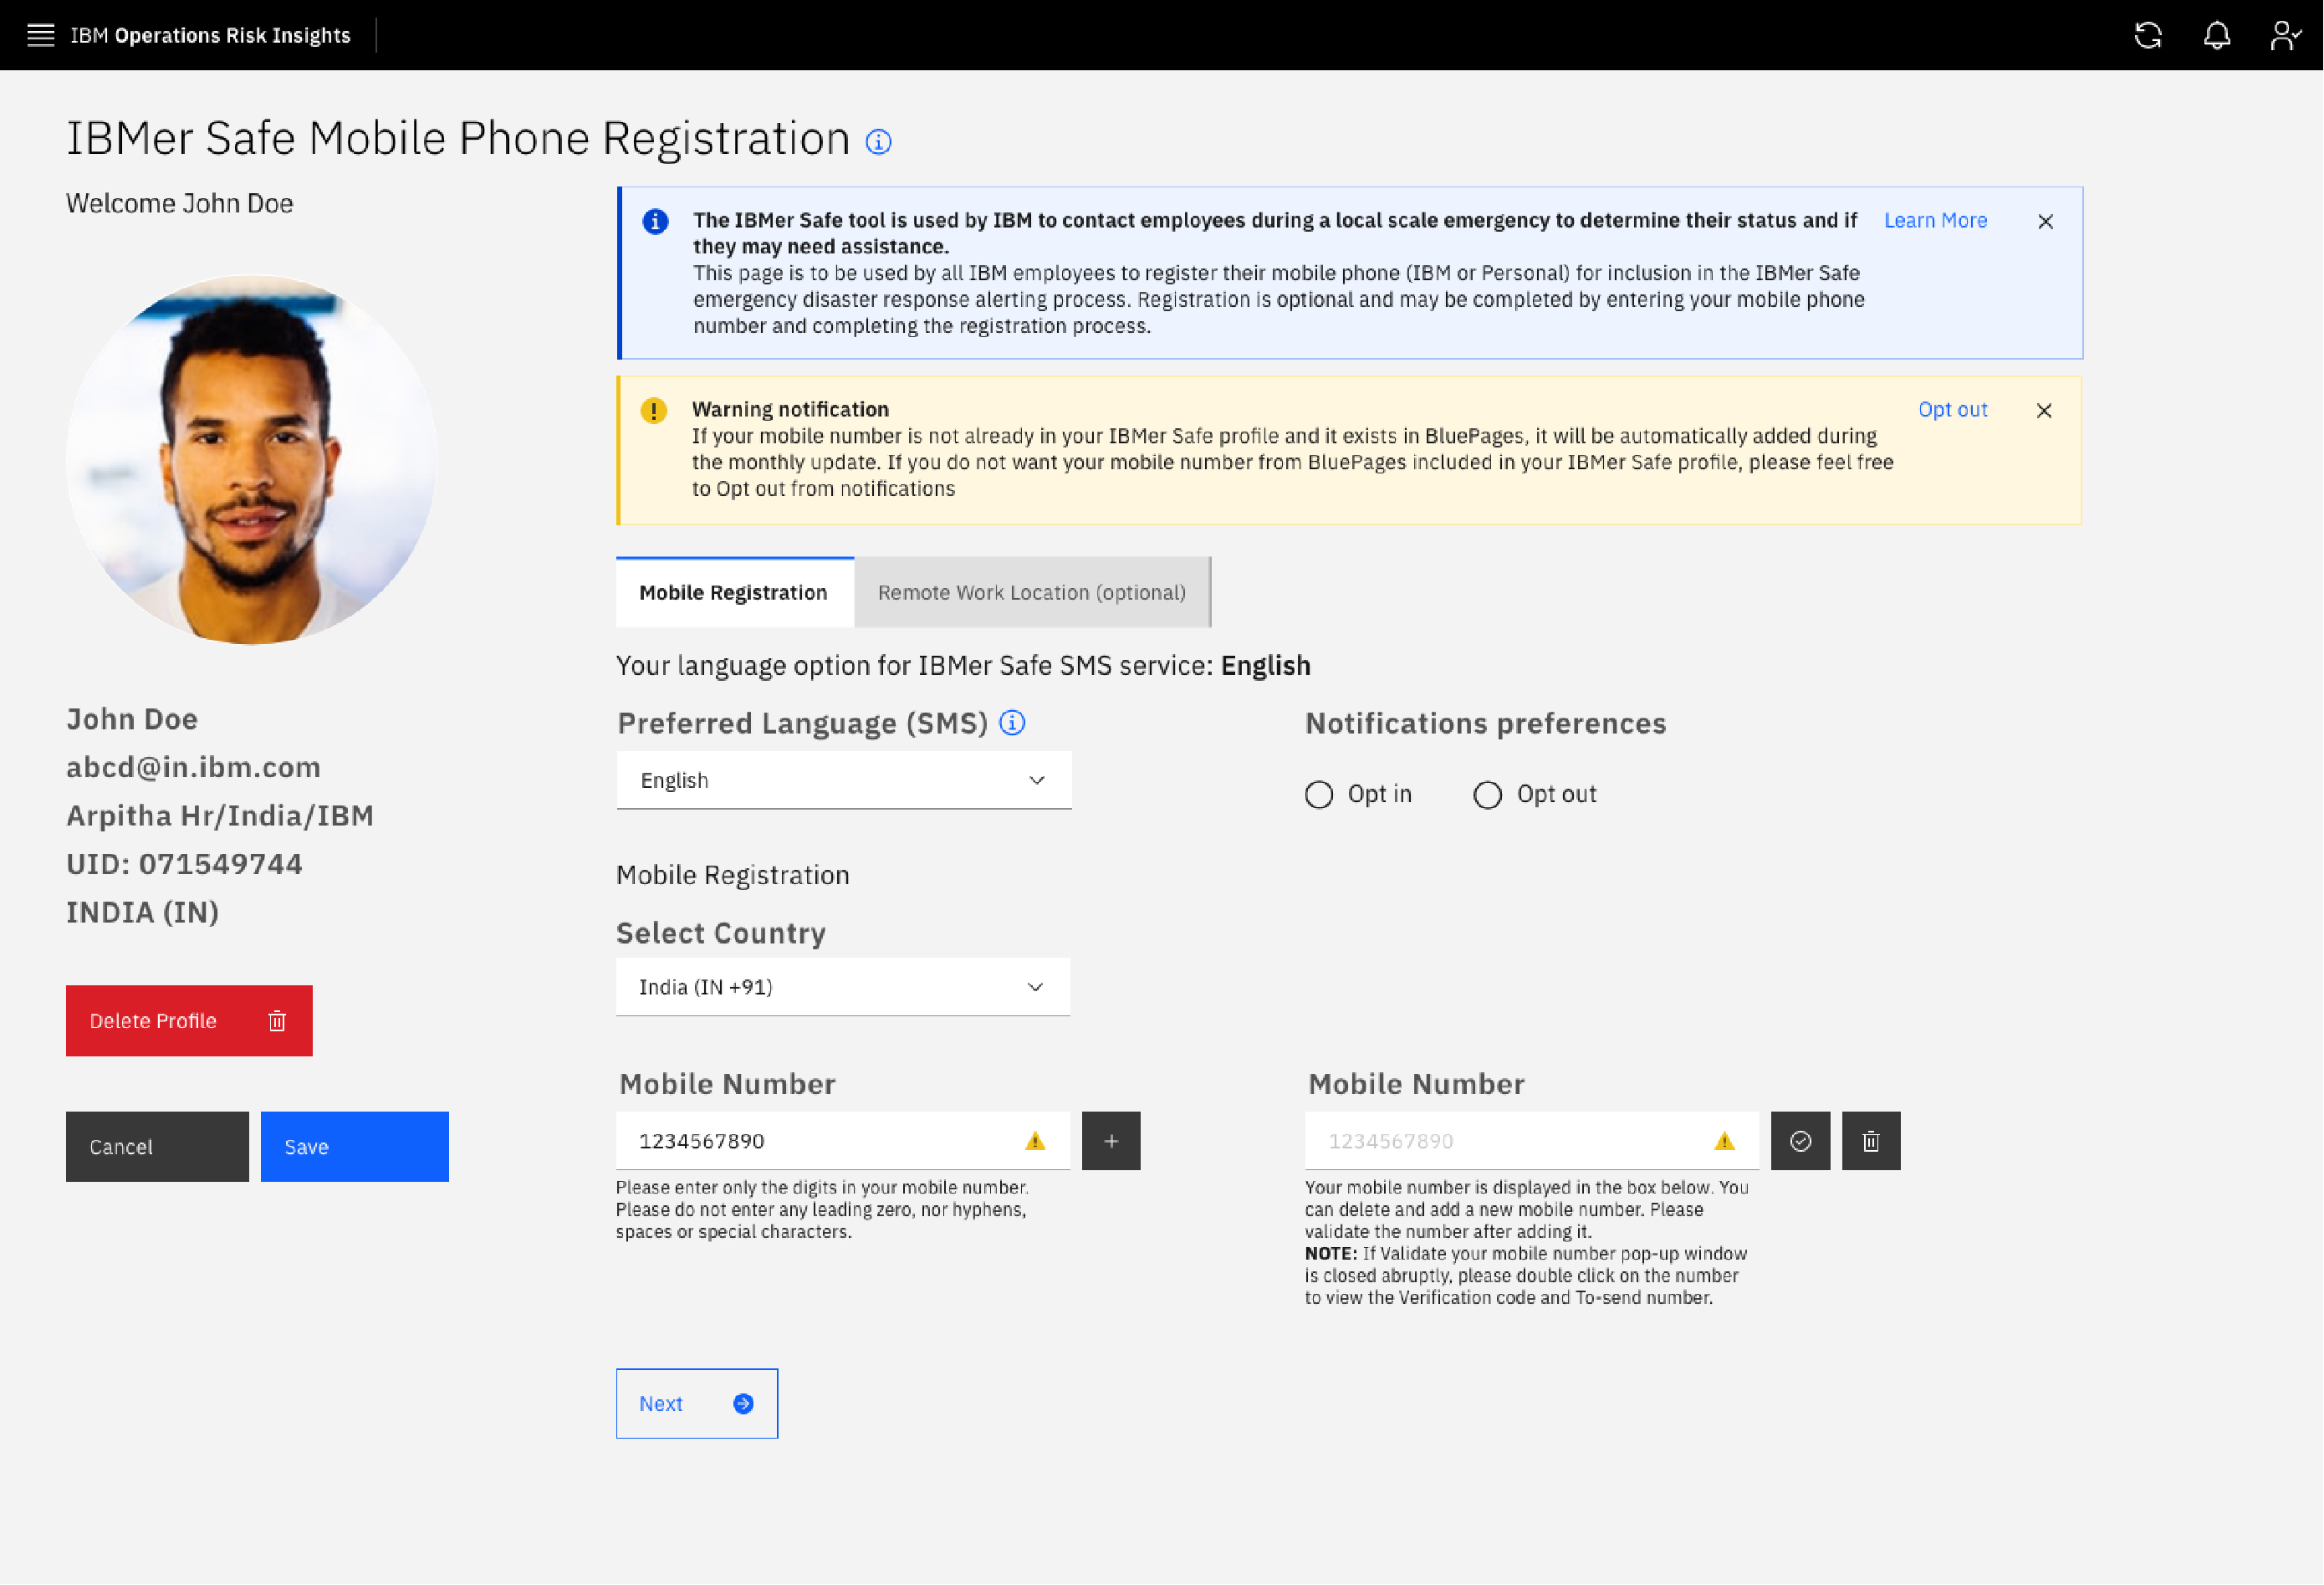Open the notifications bell
Viewport: 2324px width, 1585px height.
pos(2216,35)
